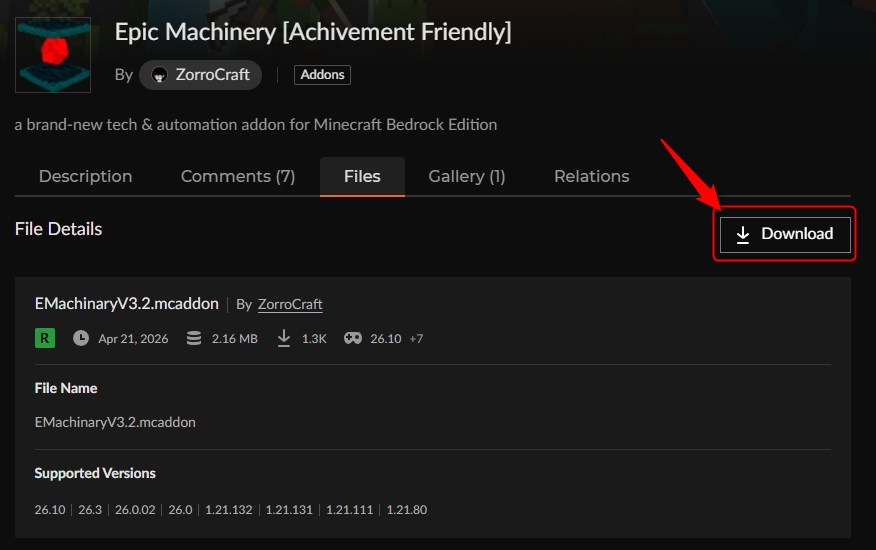The height and width of the screenshot is (550, 876).
Task: Click the EMachinaryV3.2.mcaddon file title
Action: (x=126, y=303)
